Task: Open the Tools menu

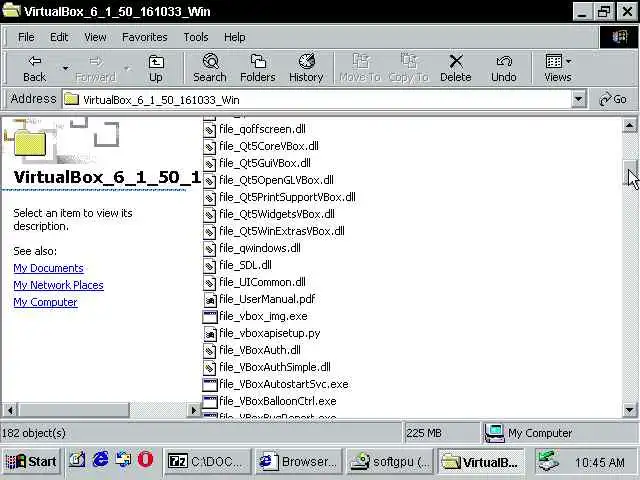Action: [x=196, y=37]
